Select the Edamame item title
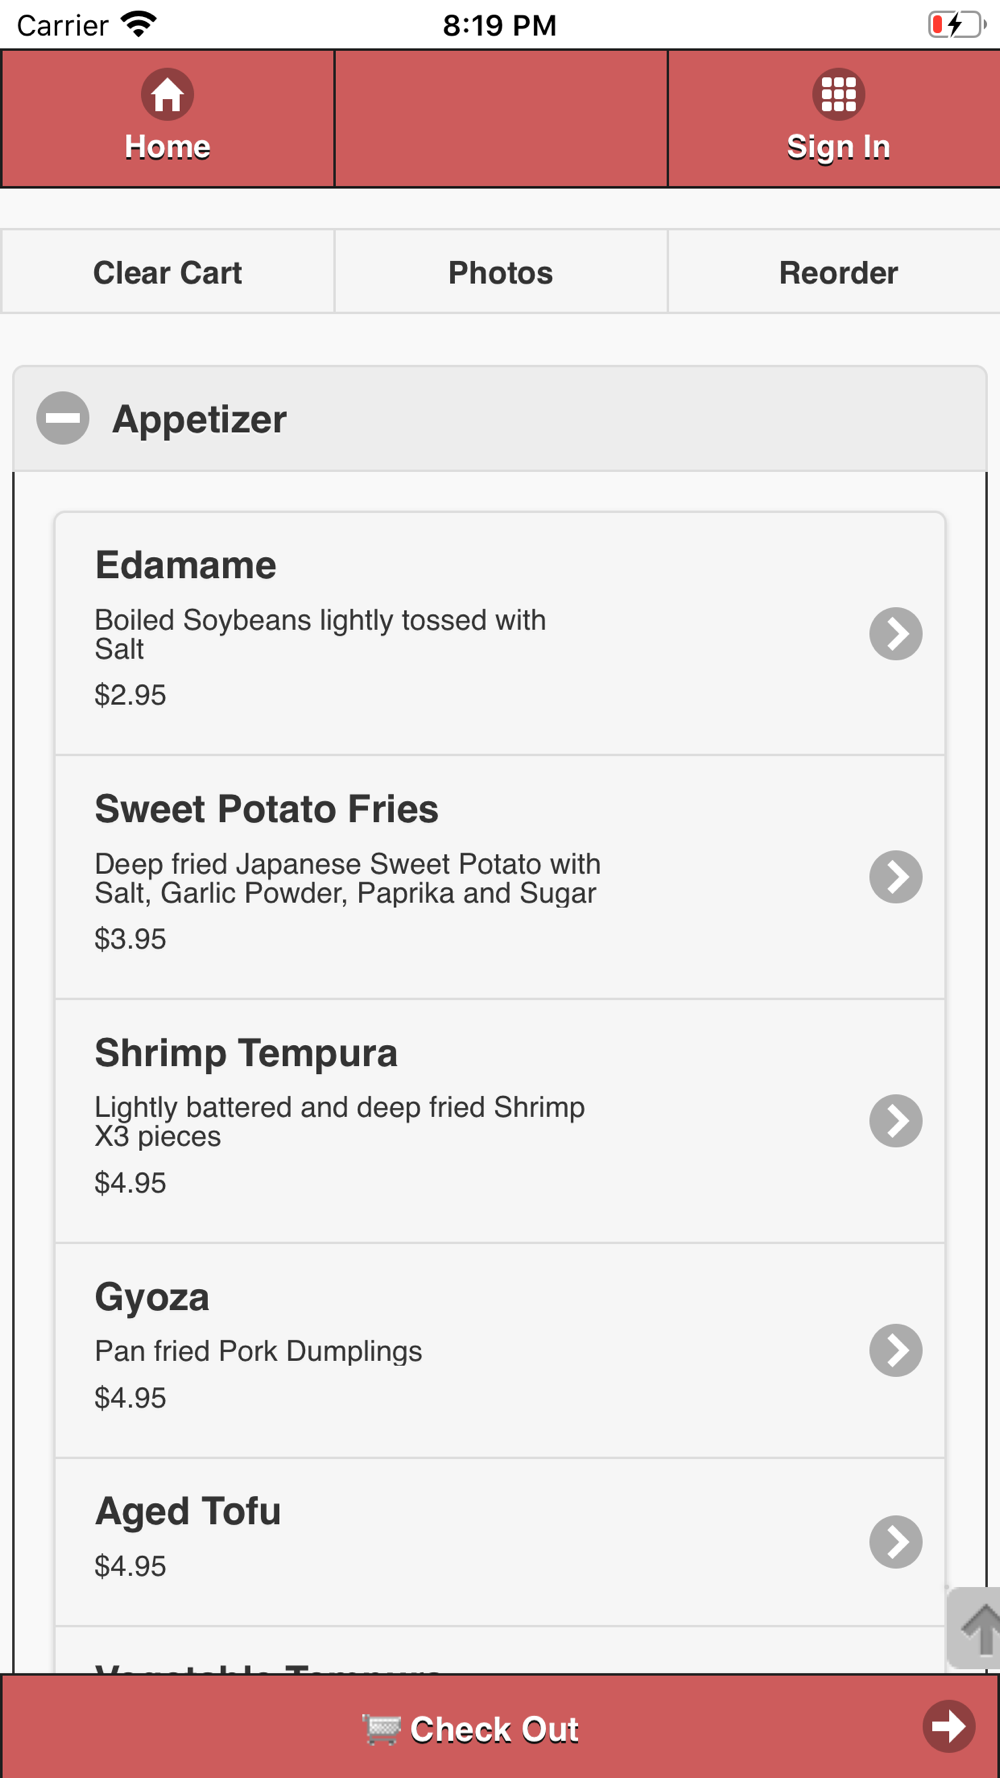Viewport: 1000px width, 1778px height. [x=186, y=565]
